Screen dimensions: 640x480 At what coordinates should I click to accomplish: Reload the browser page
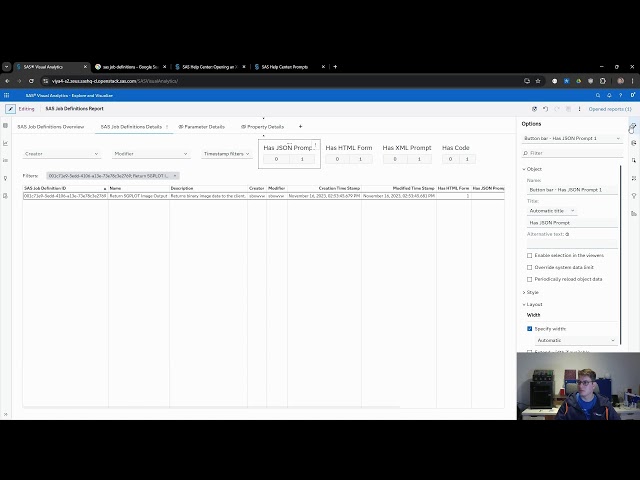tap(31, 81)
